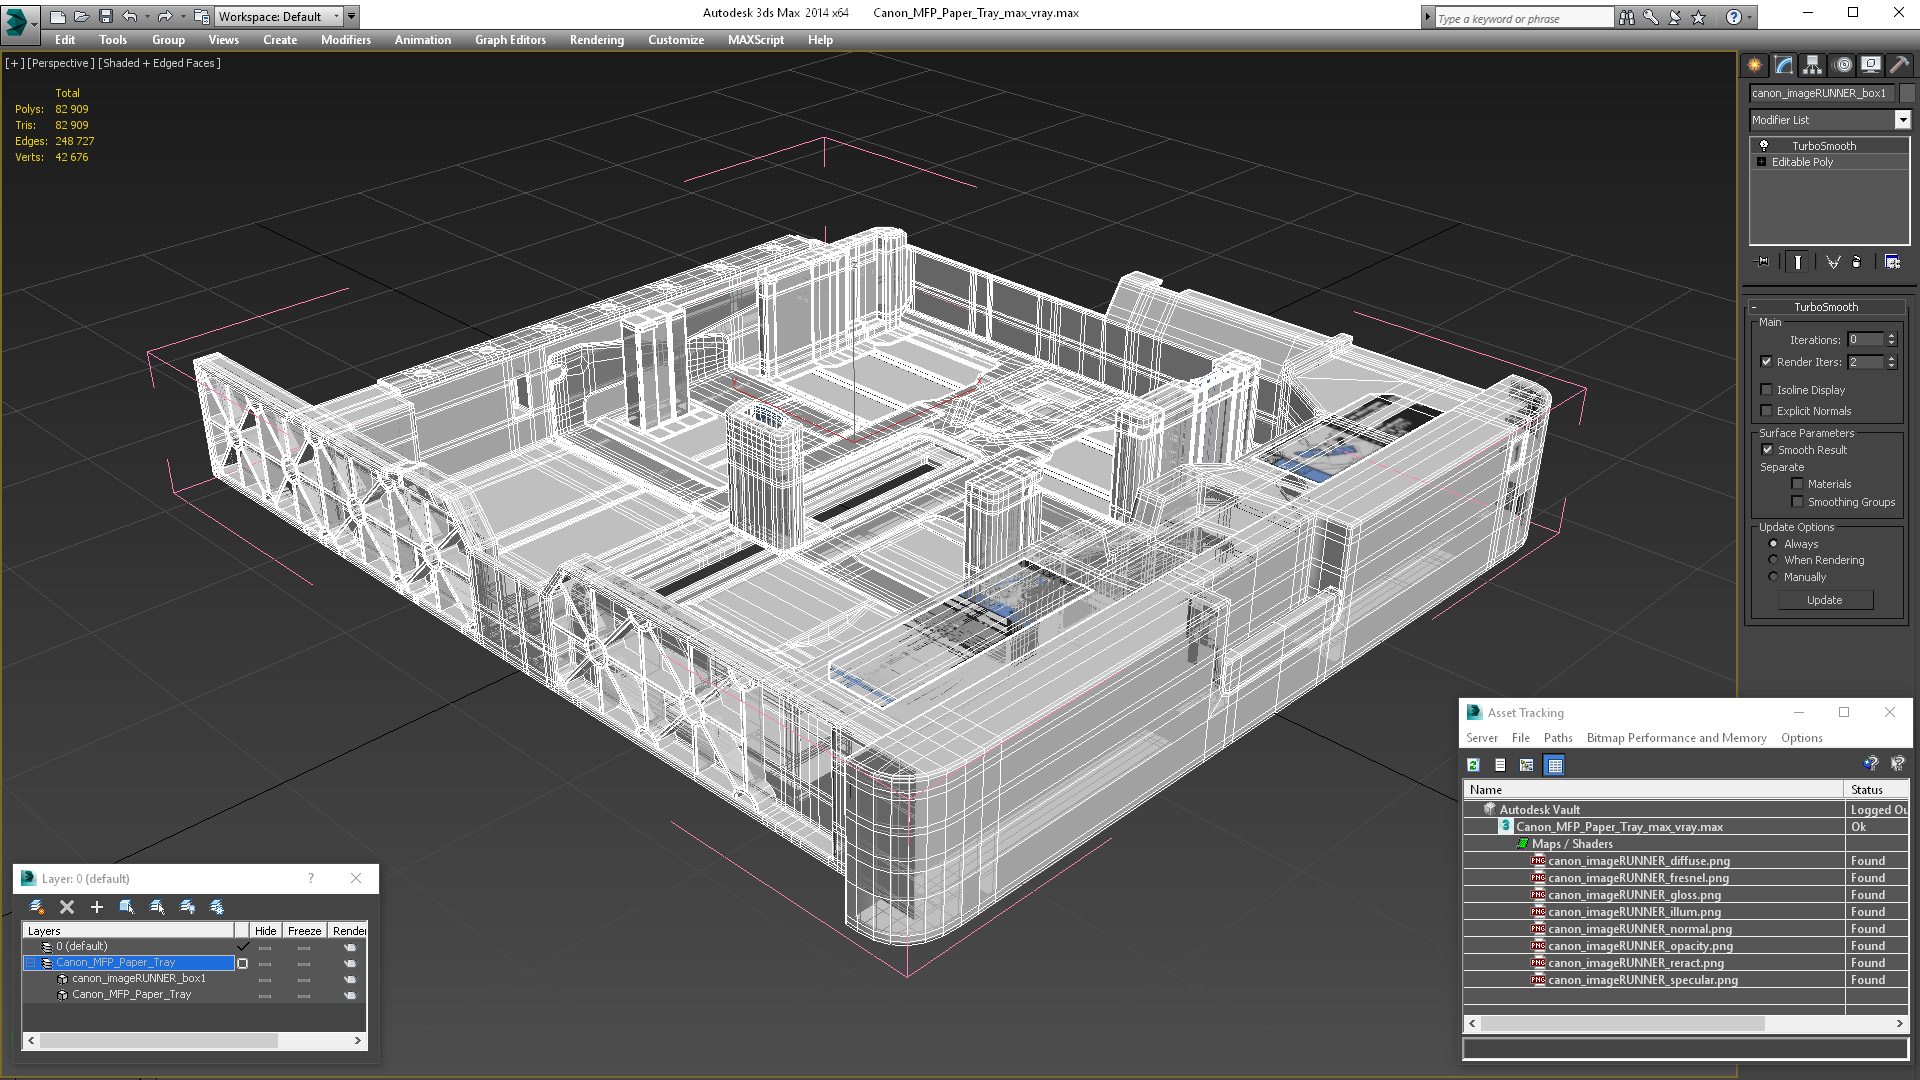
Task: Toggle Smooth Result checkbox
Action: pyautogui.click(x=1767, y=450)
